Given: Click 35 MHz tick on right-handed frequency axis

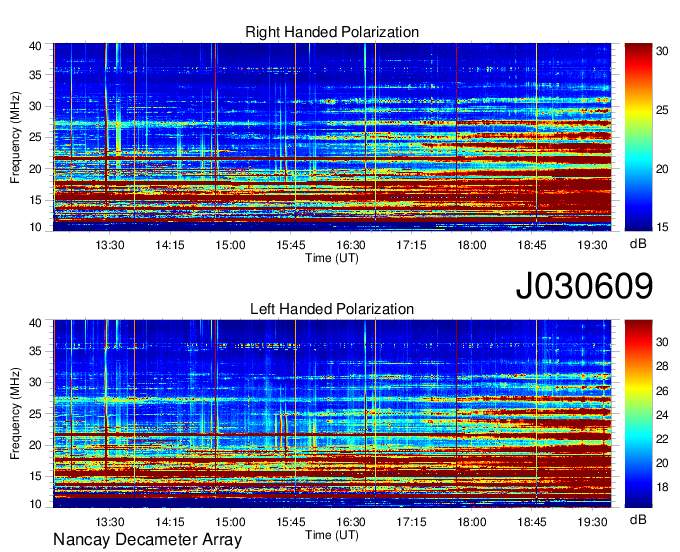Looking at the screenshot, I should pyautogui.click(x=35, y=75).
